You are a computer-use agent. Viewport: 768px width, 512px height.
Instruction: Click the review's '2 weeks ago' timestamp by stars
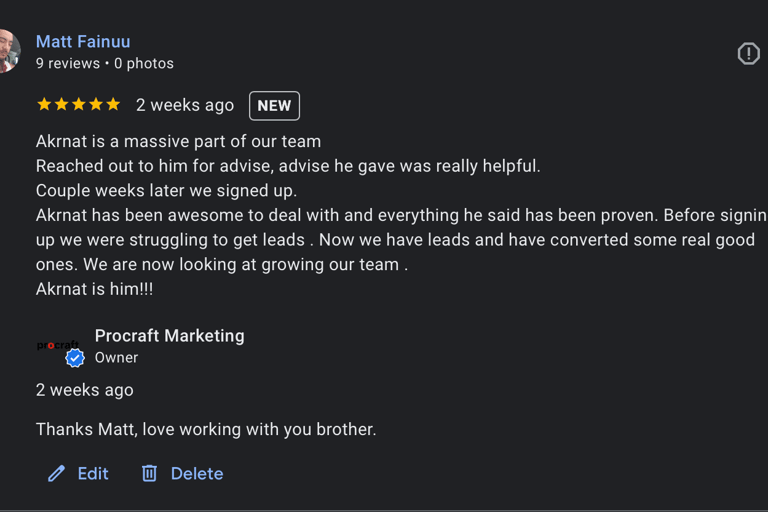[185, 105]
